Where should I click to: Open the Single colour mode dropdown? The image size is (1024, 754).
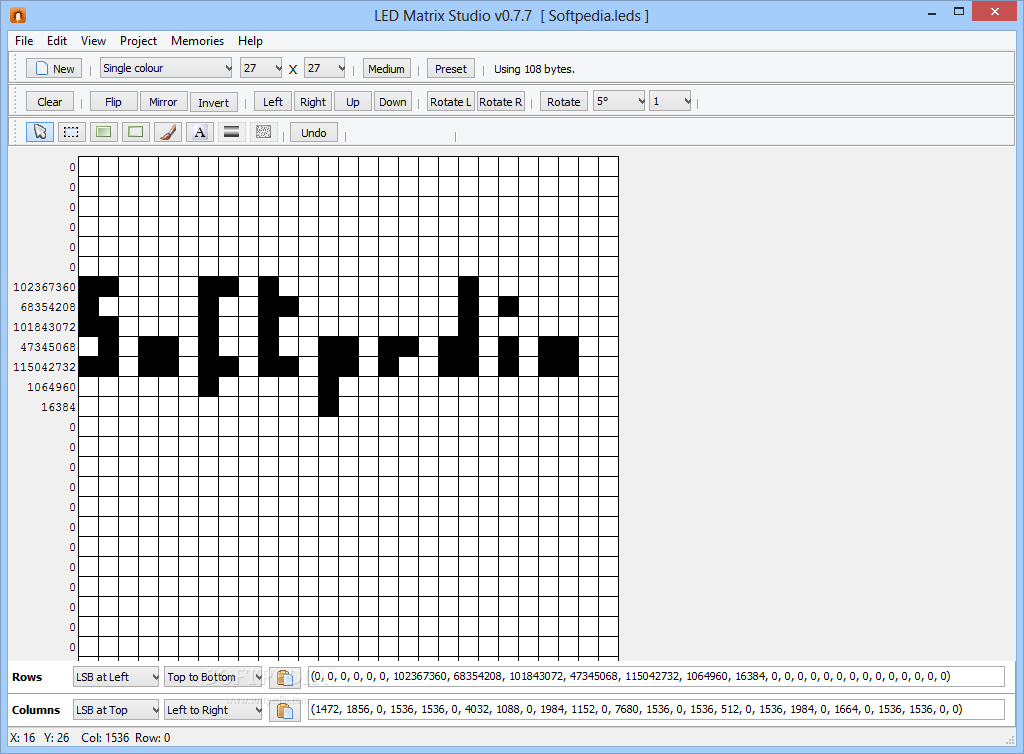(167, 68)
